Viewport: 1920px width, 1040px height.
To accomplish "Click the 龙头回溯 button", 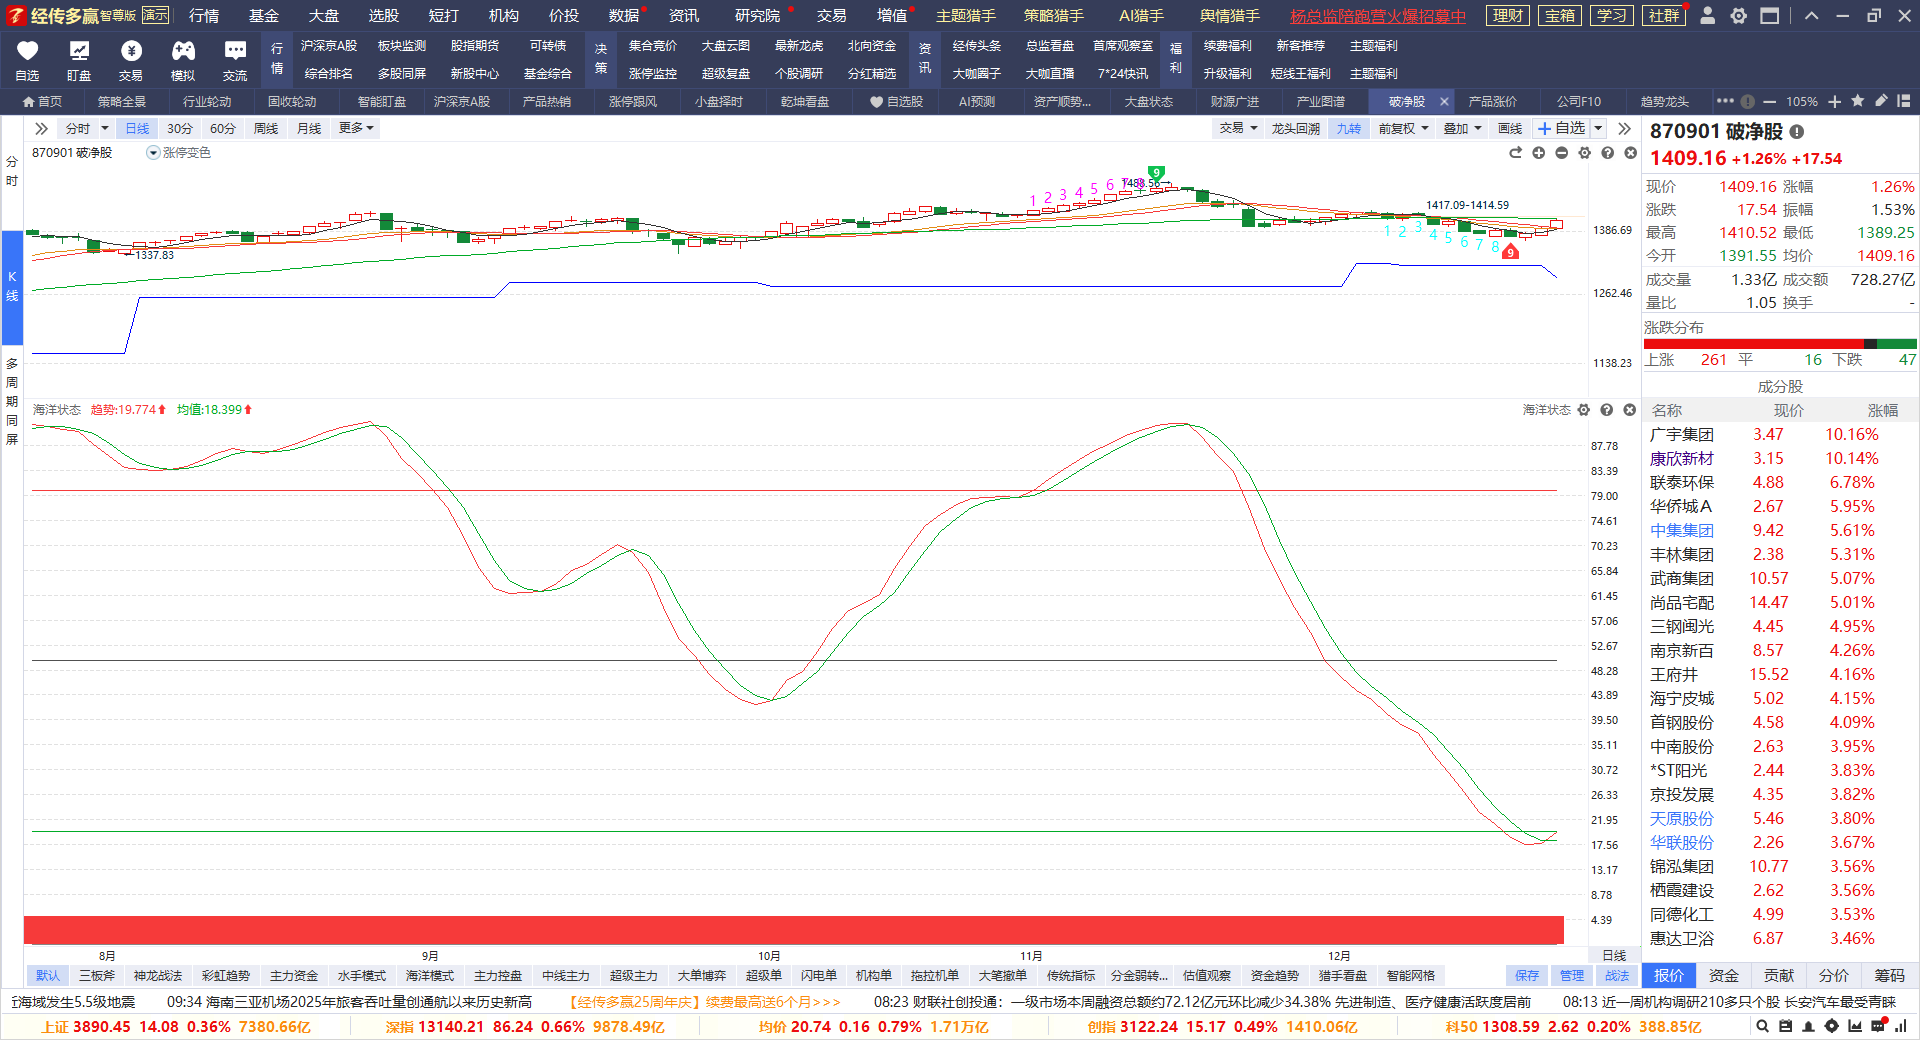I will click(1295, 129).
